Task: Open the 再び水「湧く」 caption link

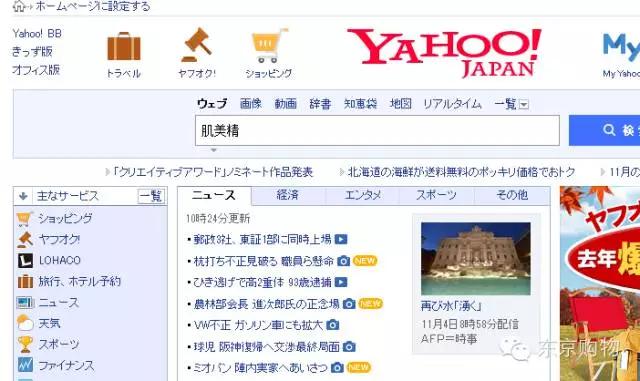Action: pos(451,306)
